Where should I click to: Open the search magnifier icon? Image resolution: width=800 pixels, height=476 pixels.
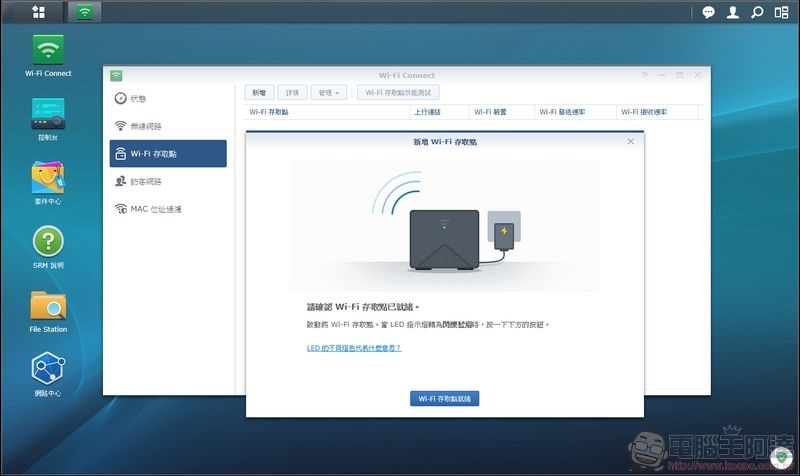[757, 12]
